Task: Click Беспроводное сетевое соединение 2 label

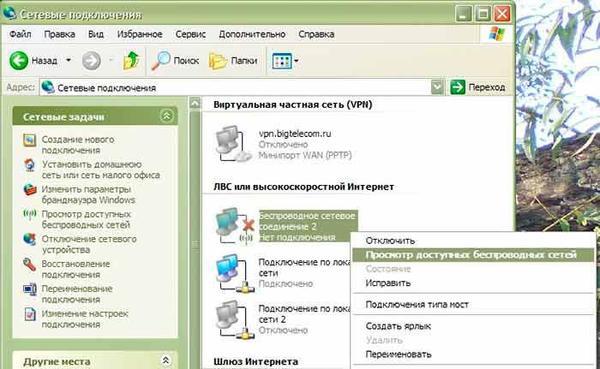Action: [307, 221]
